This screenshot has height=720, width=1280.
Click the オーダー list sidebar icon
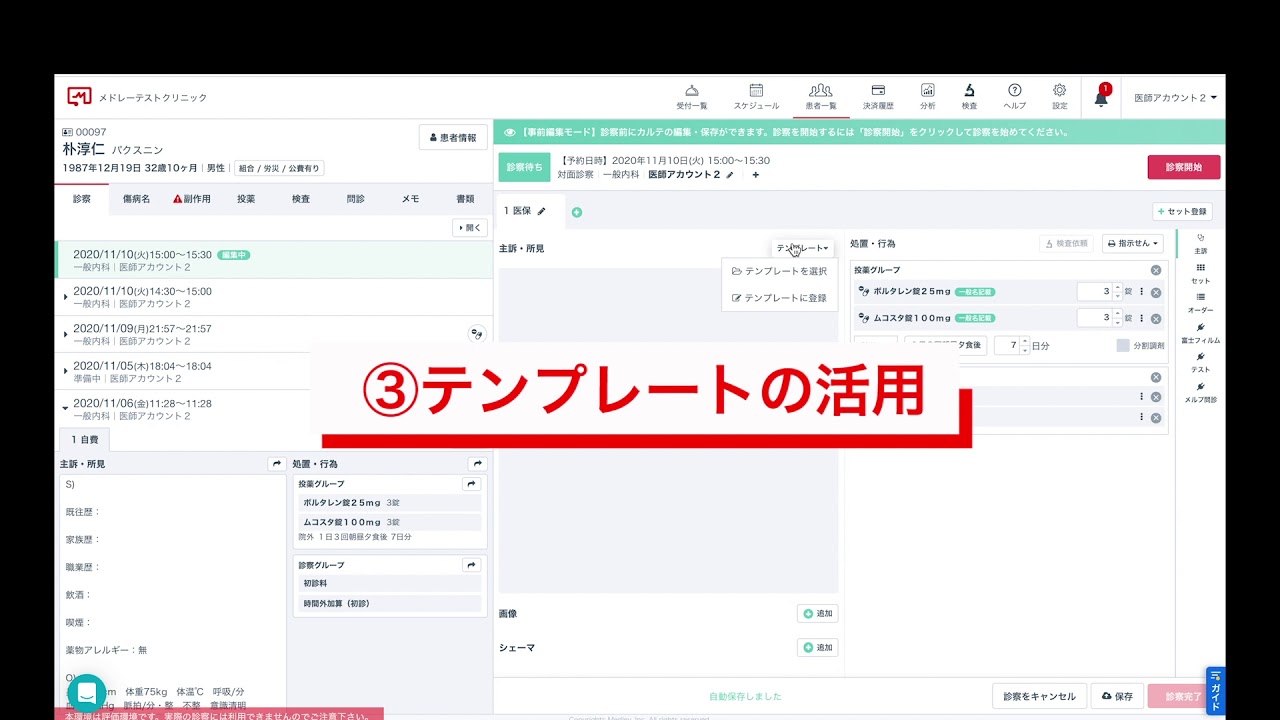[1201, 302]
